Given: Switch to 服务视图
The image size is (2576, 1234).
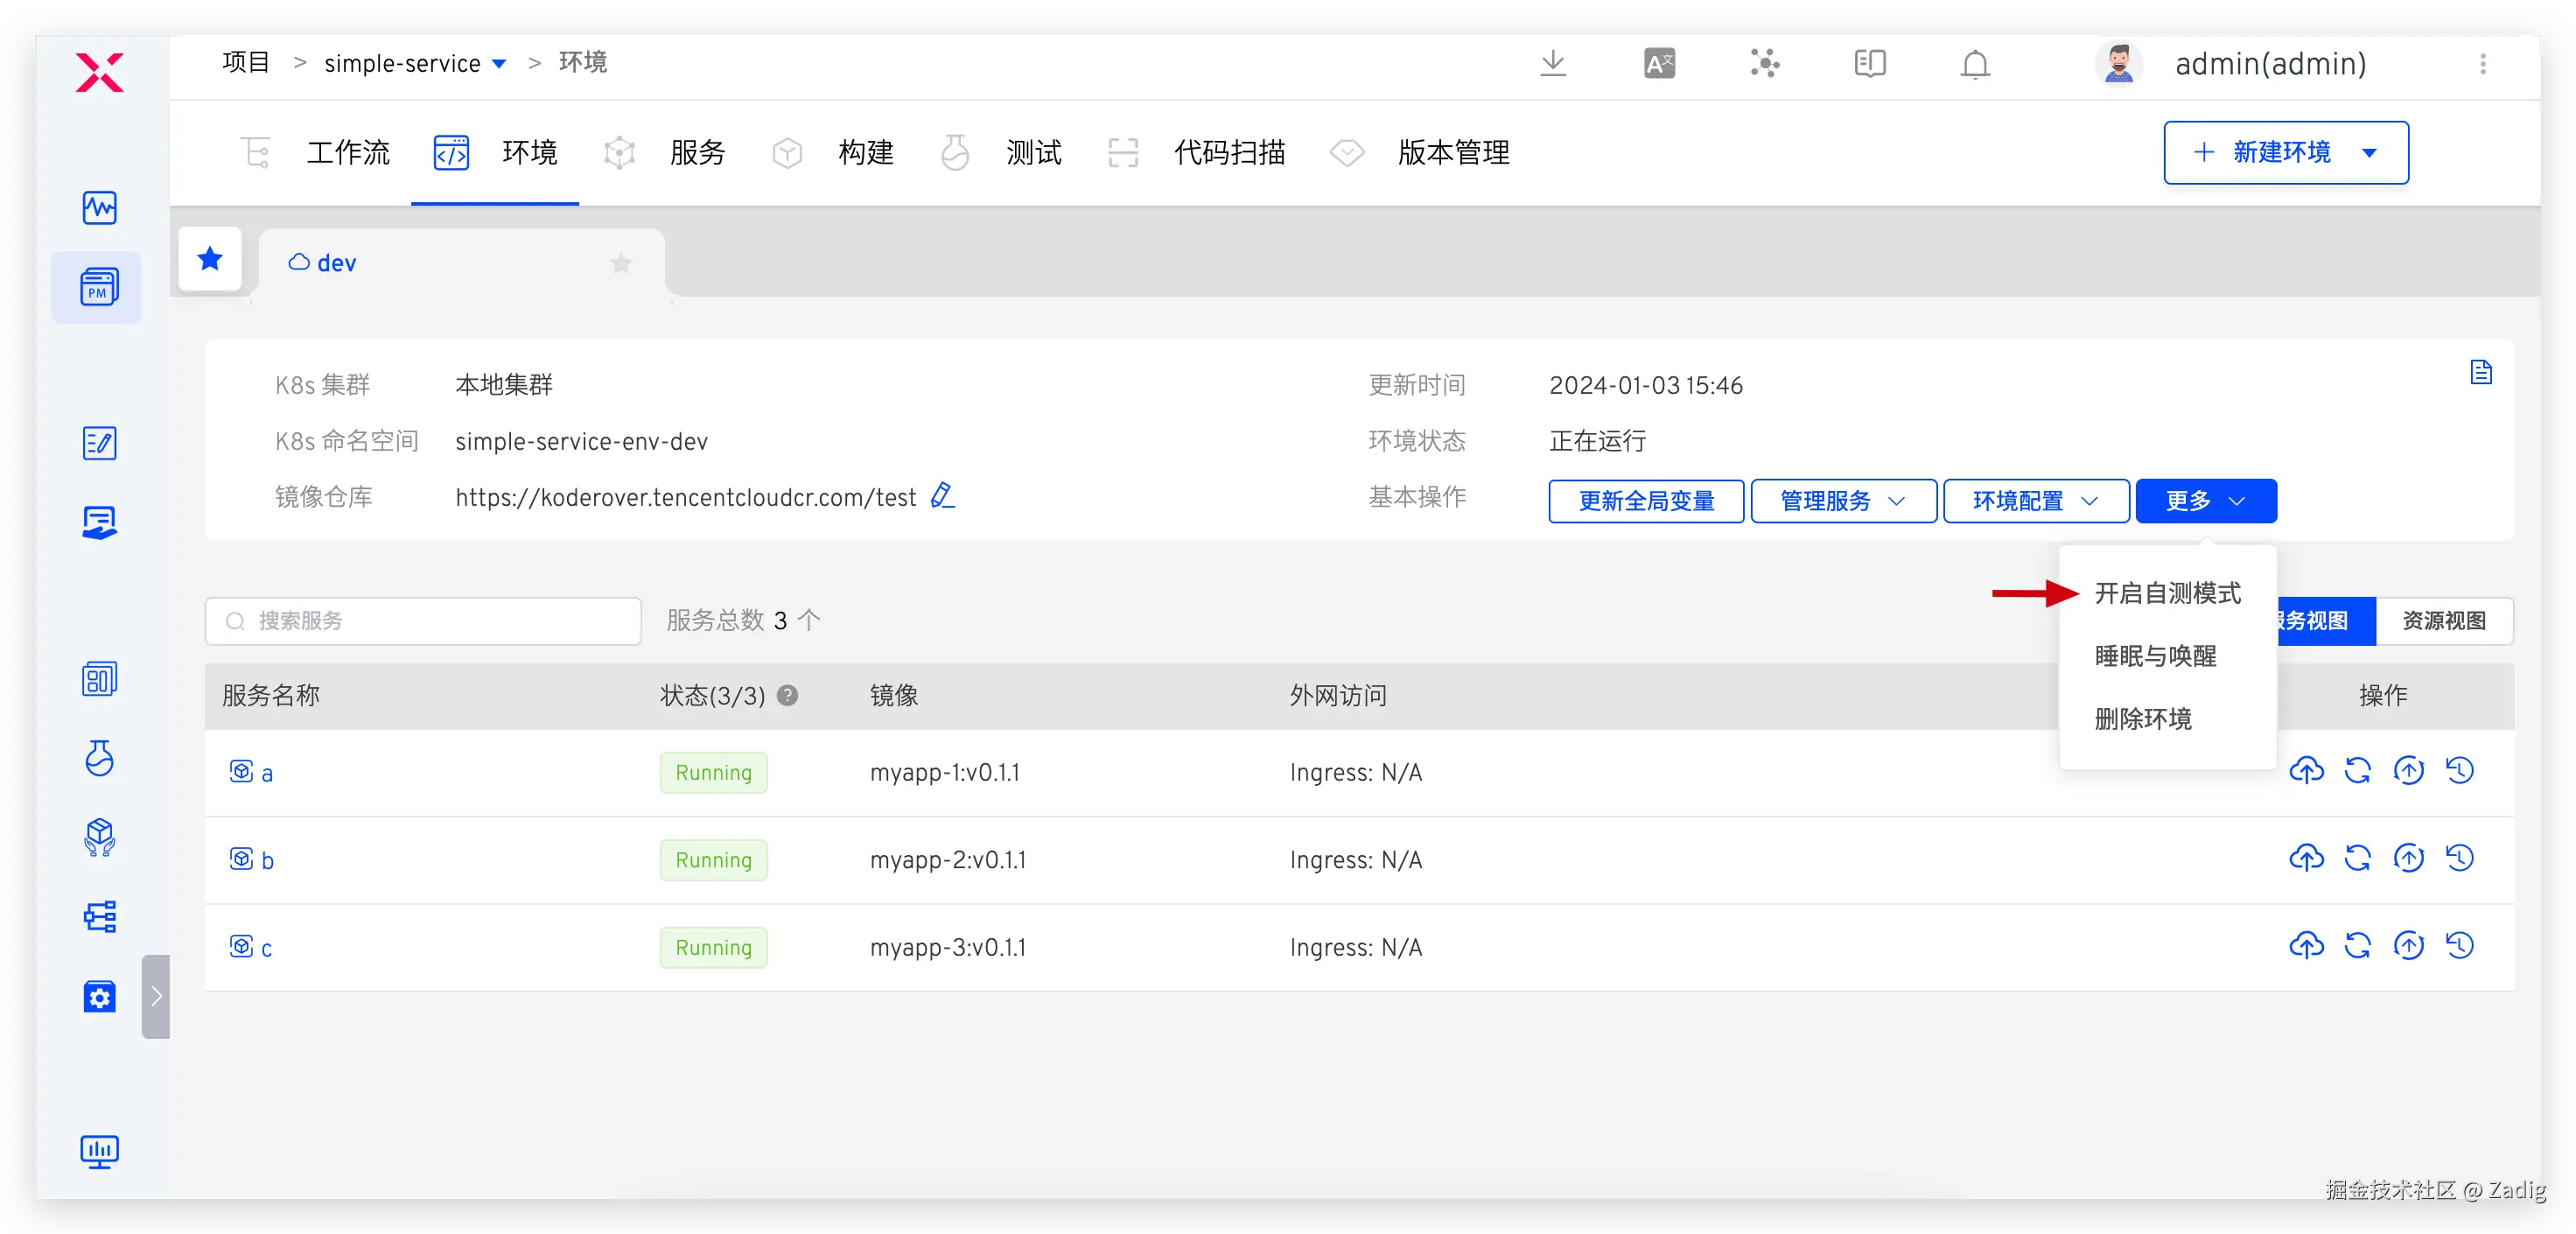Looking at the screenshot, I should pos(2326,621).
